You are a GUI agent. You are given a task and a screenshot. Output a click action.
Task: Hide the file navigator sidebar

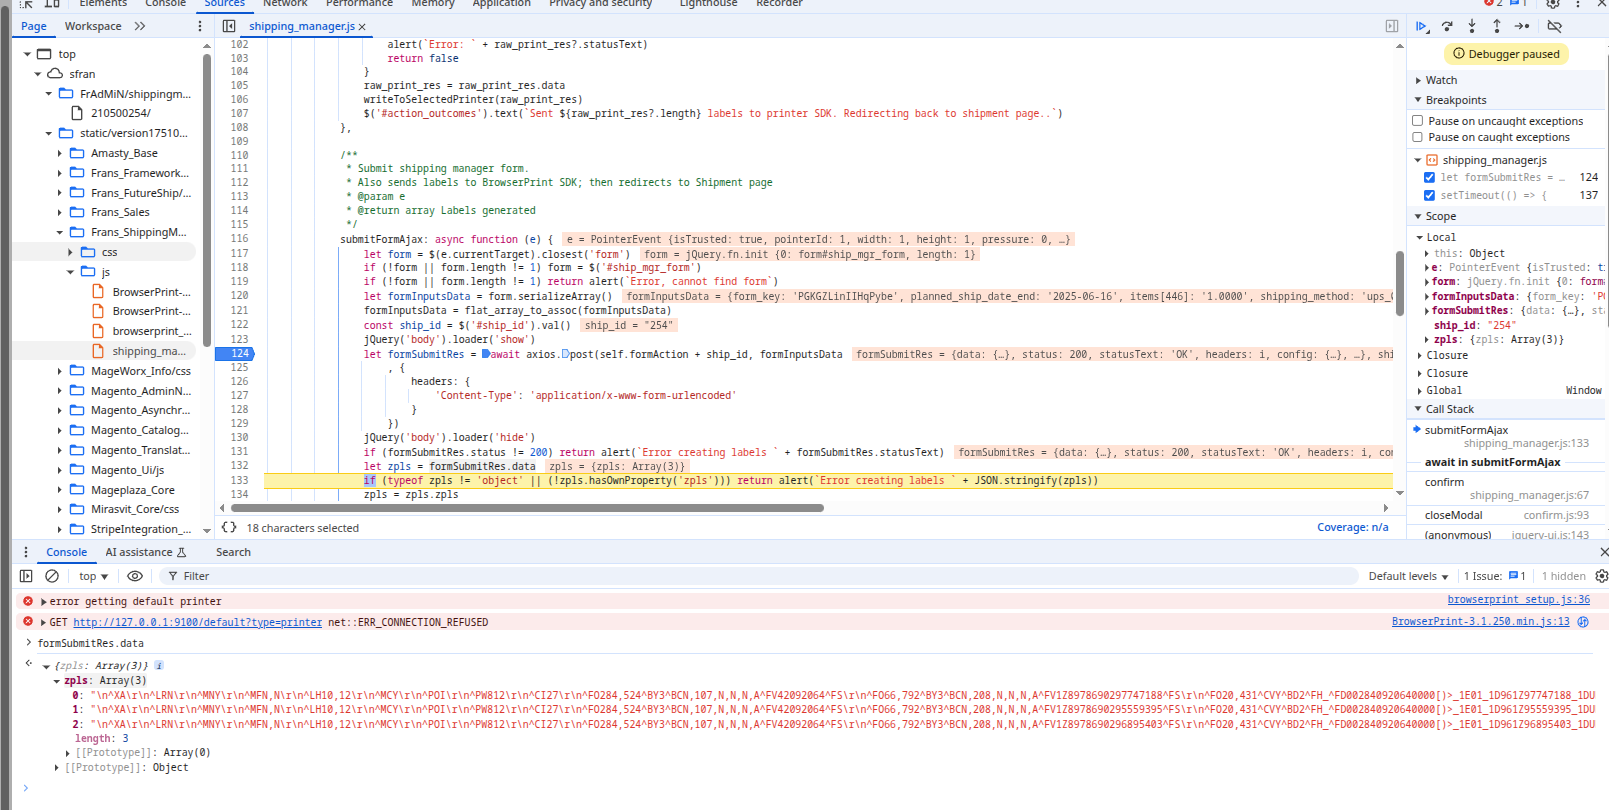pyautogui.click(x=229, y=26)
